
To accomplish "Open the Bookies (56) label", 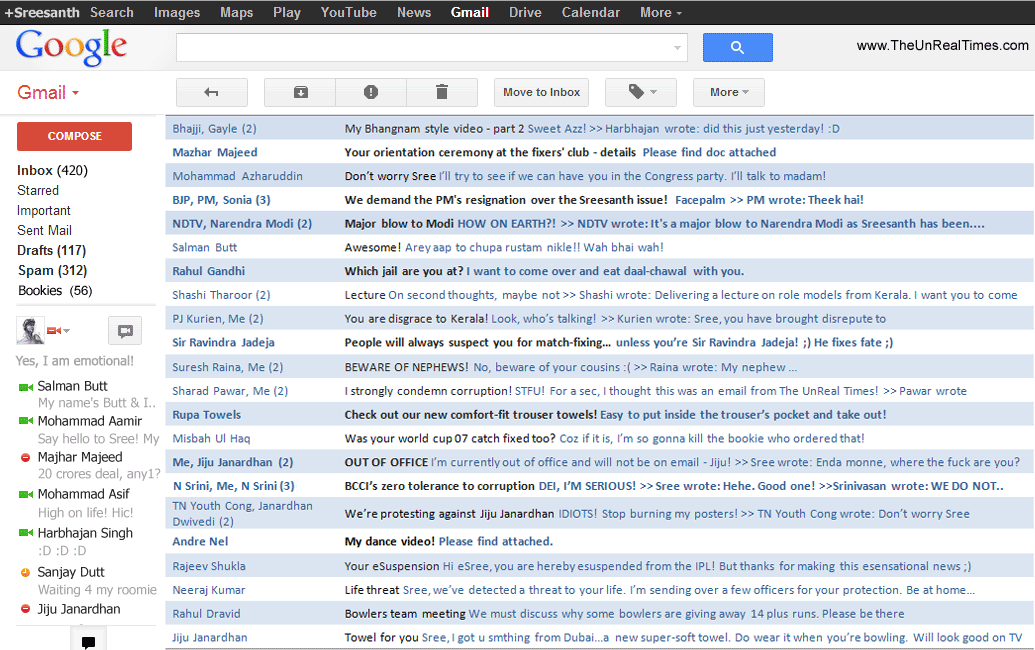I will (55, 290).
